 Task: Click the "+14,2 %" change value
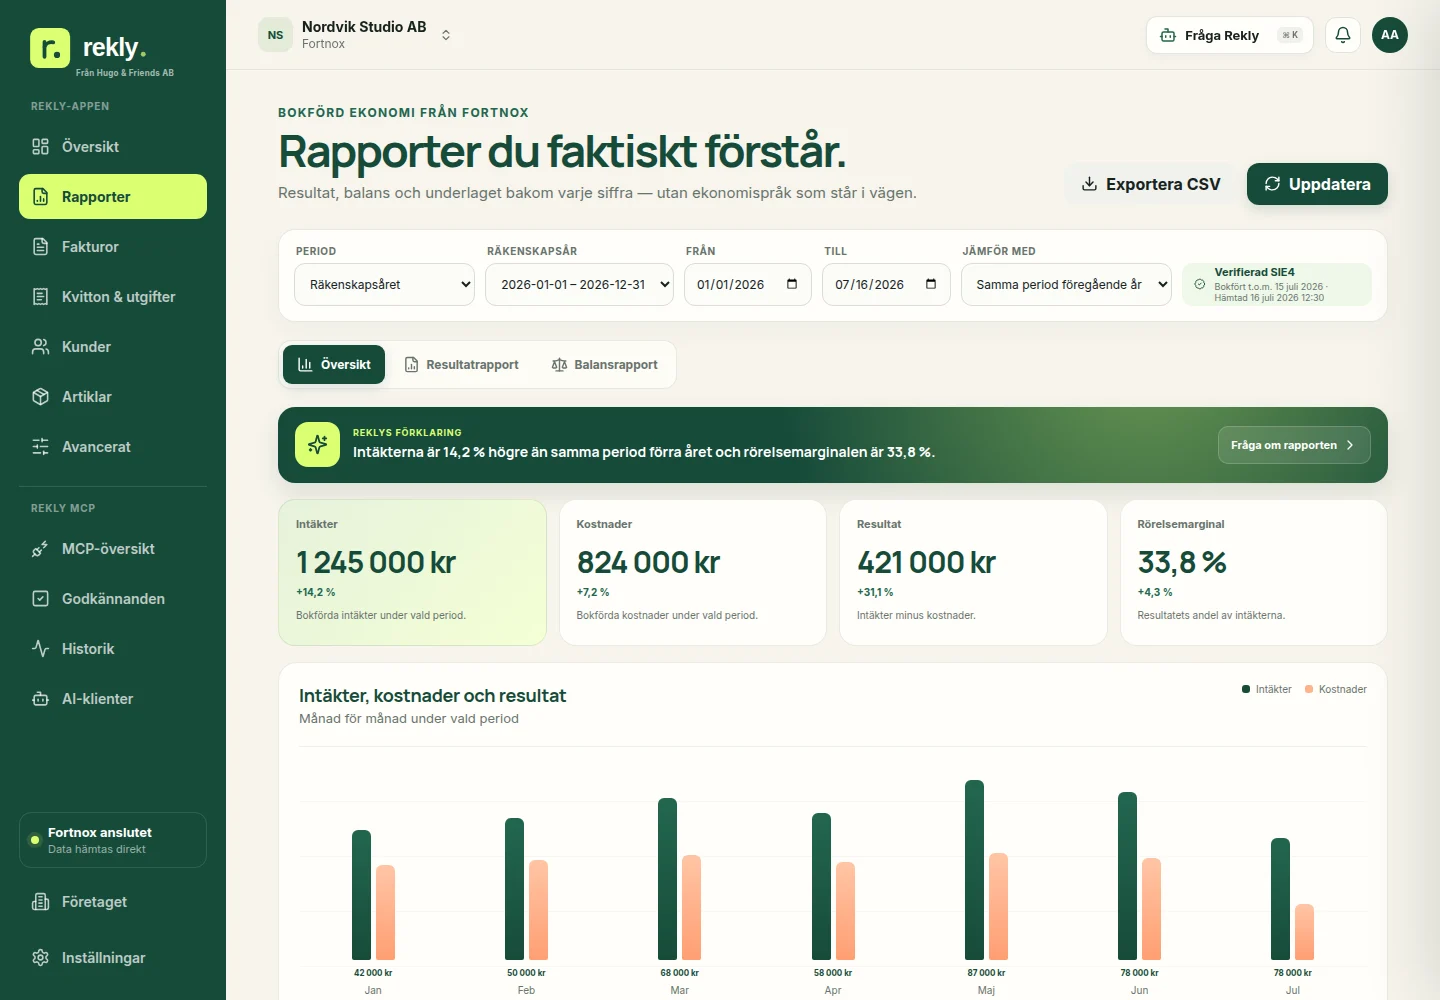click(x=316, y=592)
